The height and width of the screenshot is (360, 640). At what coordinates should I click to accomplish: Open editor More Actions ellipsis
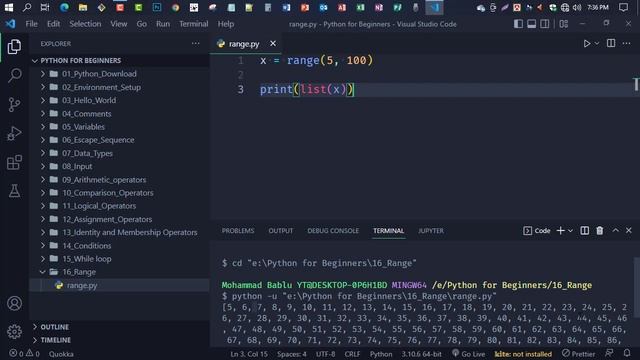(627, 43)
